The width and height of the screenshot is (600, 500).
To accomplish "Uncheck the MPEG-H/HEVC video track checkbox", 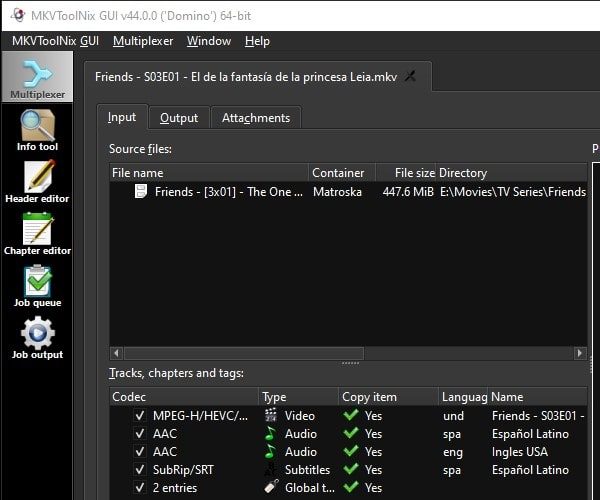I will (140, 415).
